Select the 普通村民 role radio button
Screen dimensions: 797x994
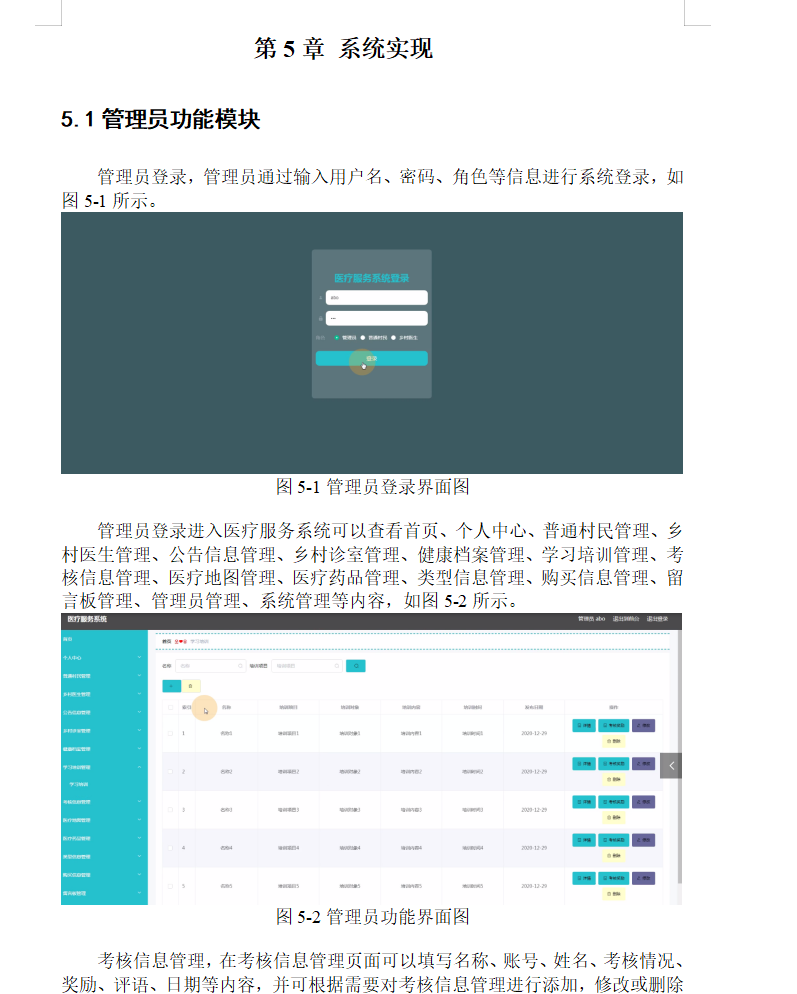(363, 338)
